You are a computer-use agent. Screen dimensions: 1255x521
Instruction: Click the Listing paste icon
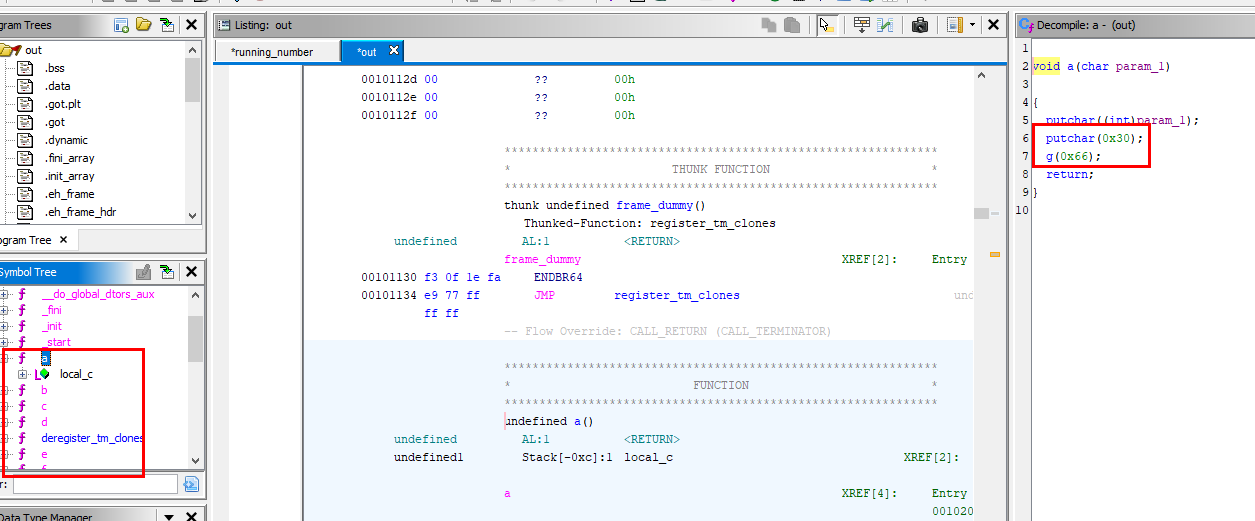coord(792,25)
